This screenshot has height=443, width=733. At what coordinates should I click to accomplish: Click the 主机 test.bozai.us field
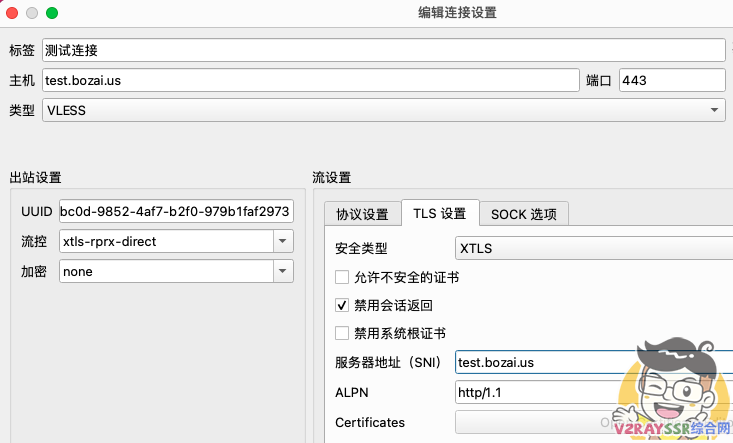[310, 80]
